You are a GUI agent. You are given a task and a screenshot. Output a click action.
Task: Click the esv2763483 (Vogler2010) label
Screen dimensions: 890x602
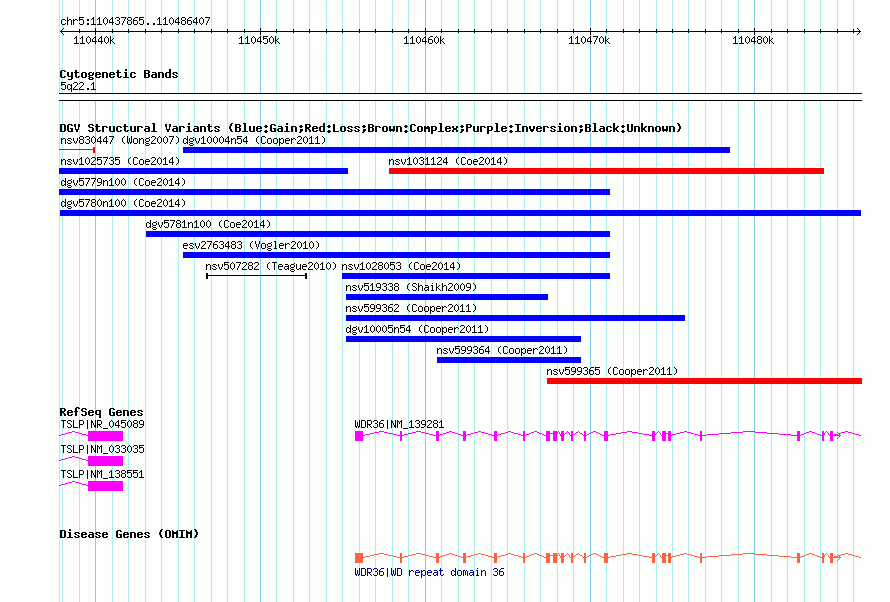251,245
